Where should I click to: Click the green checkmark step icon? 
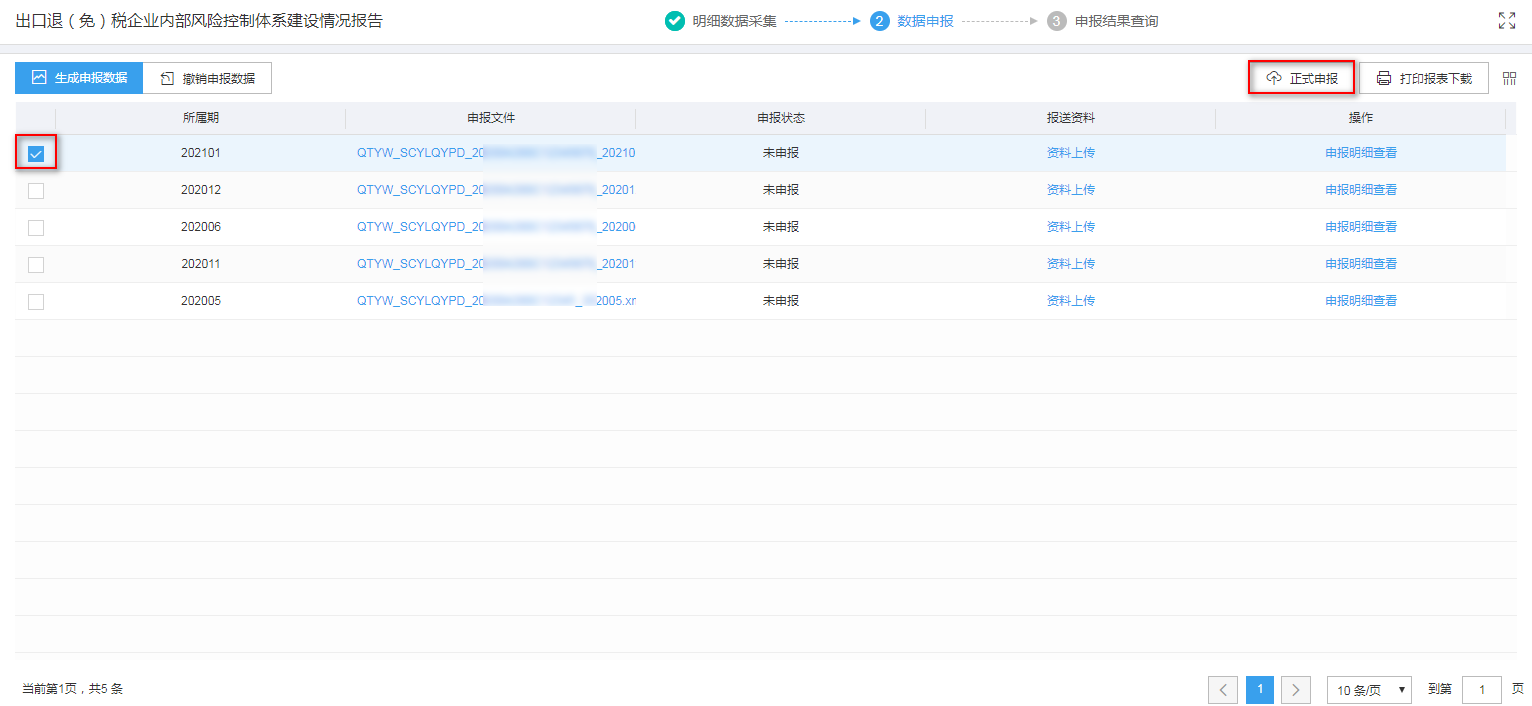point(675,20)
